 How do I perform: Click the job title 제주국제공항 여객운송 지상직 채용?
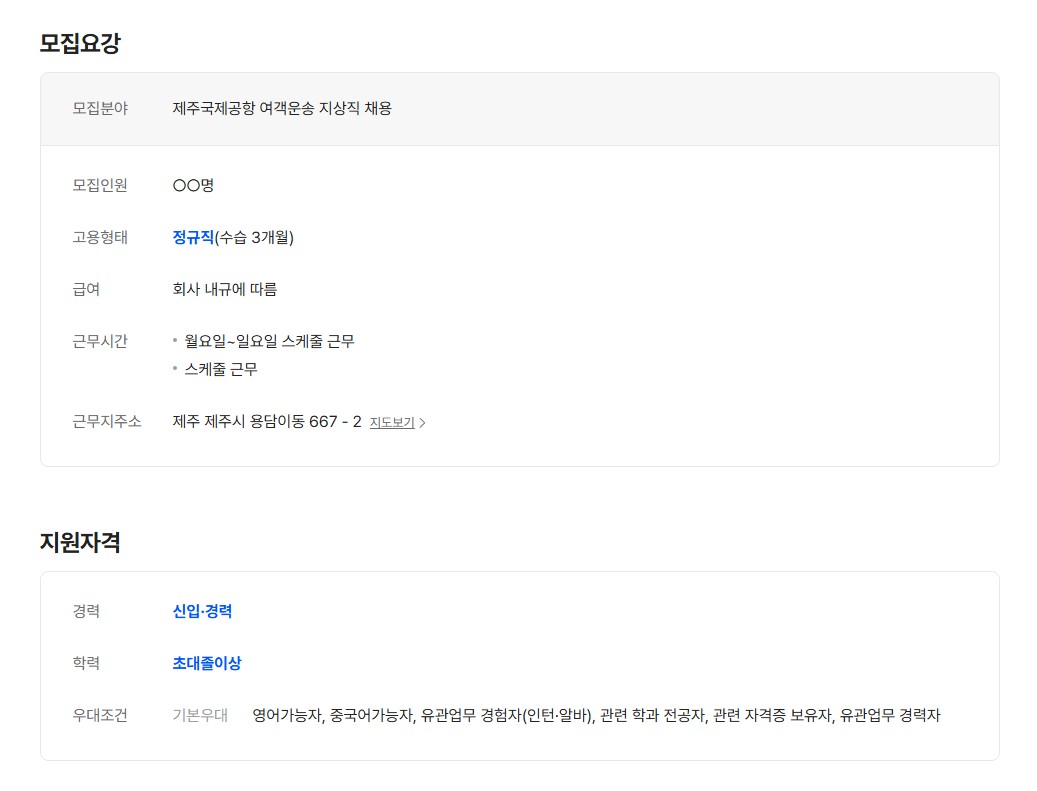(282, 108)
